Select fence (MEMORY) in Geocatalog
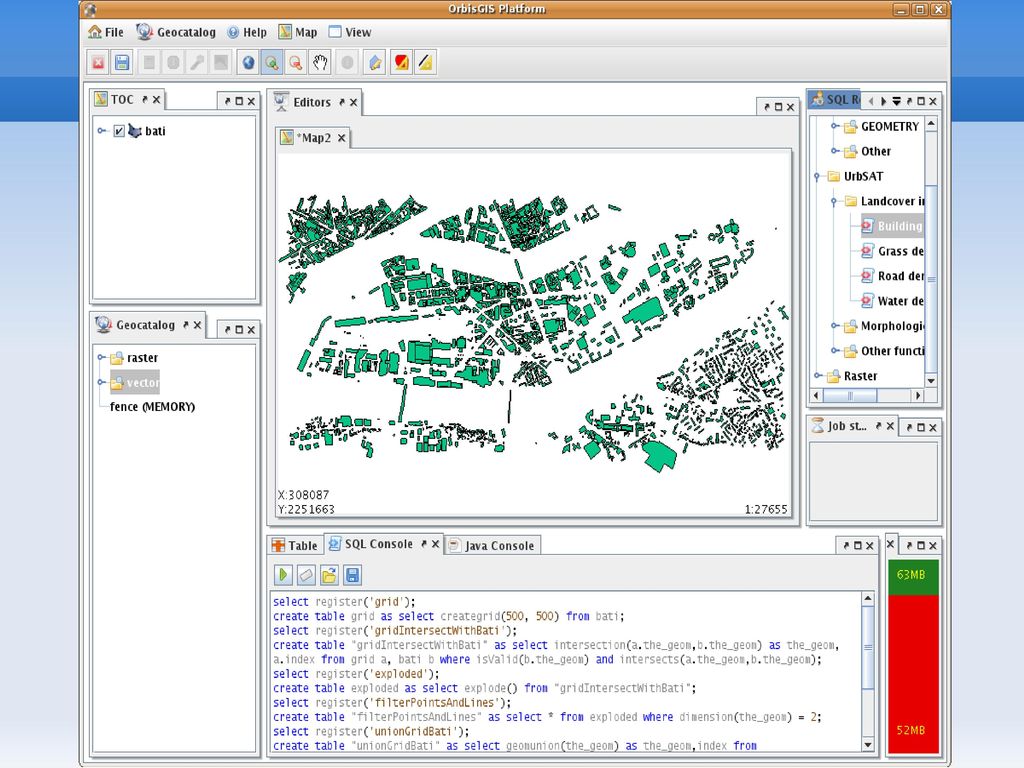This screenshot has height=768, width=1024. click(x=152, y=407)
